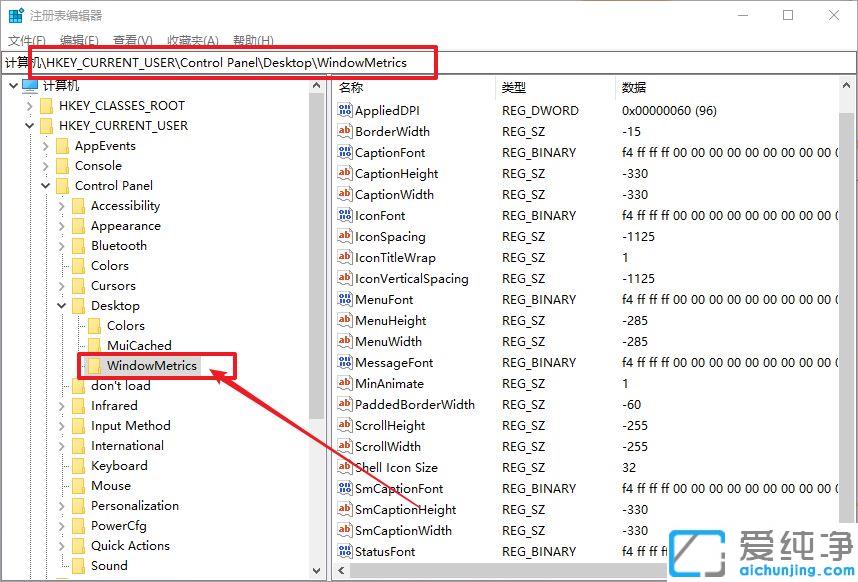Click the binary icon beside CaptionFont
This screenshot has height=582, width=858.
[x=347, y=152]
